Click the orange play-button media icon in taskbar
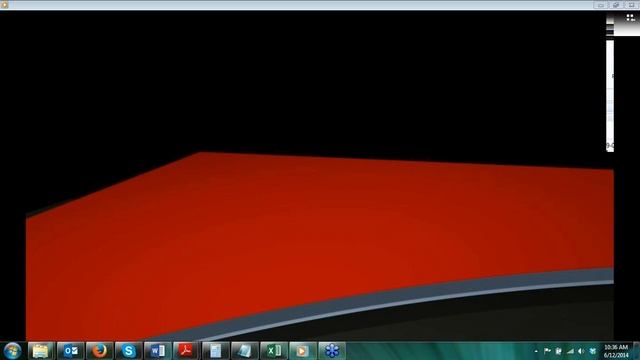Image resolution: width=640 pixels, height=360 pixels. (303, 351)
